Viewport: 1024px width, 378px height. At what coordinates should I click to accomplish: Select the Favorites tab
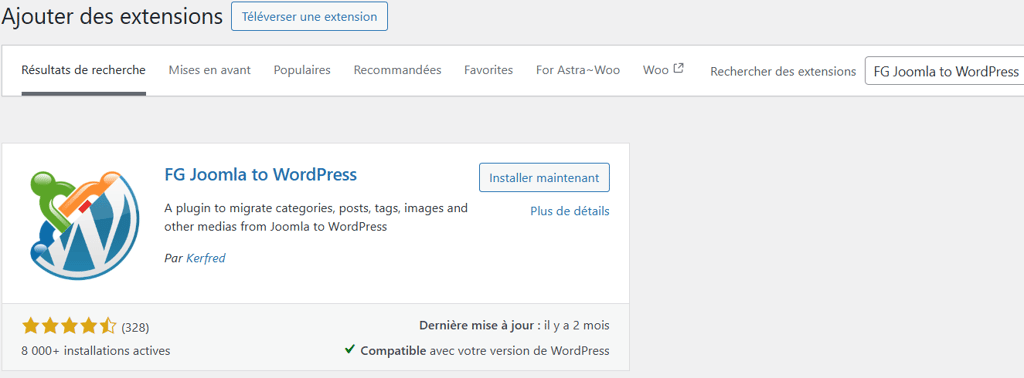[488, 70]
